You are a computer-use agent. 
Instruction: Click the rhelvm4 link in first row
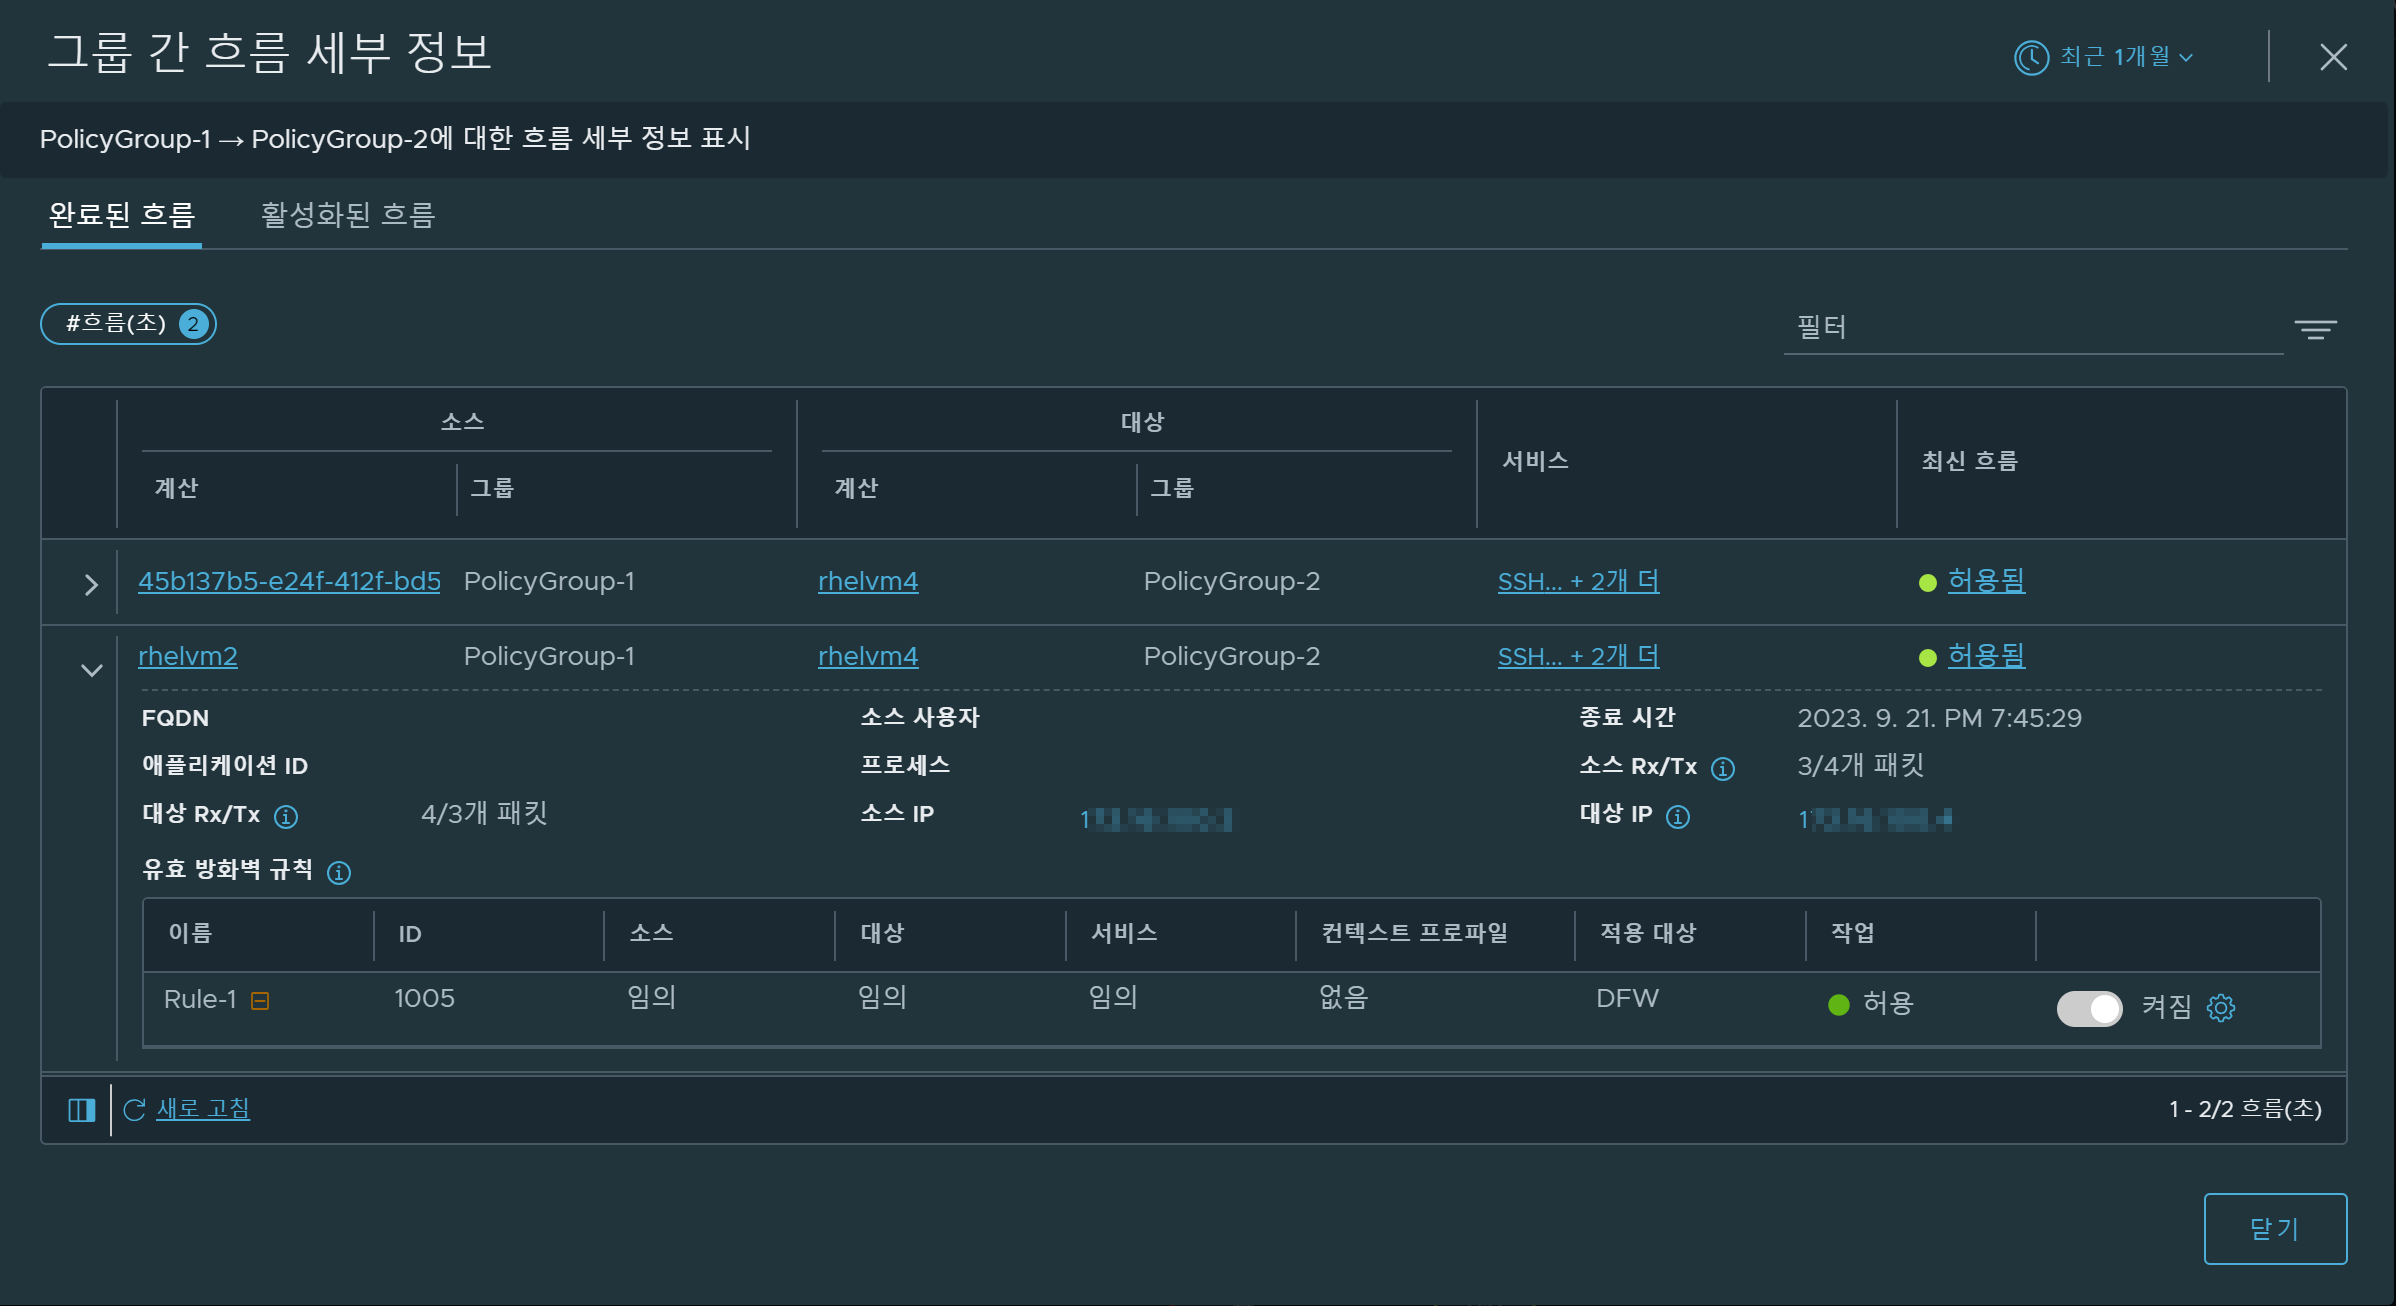coord(868,581)
